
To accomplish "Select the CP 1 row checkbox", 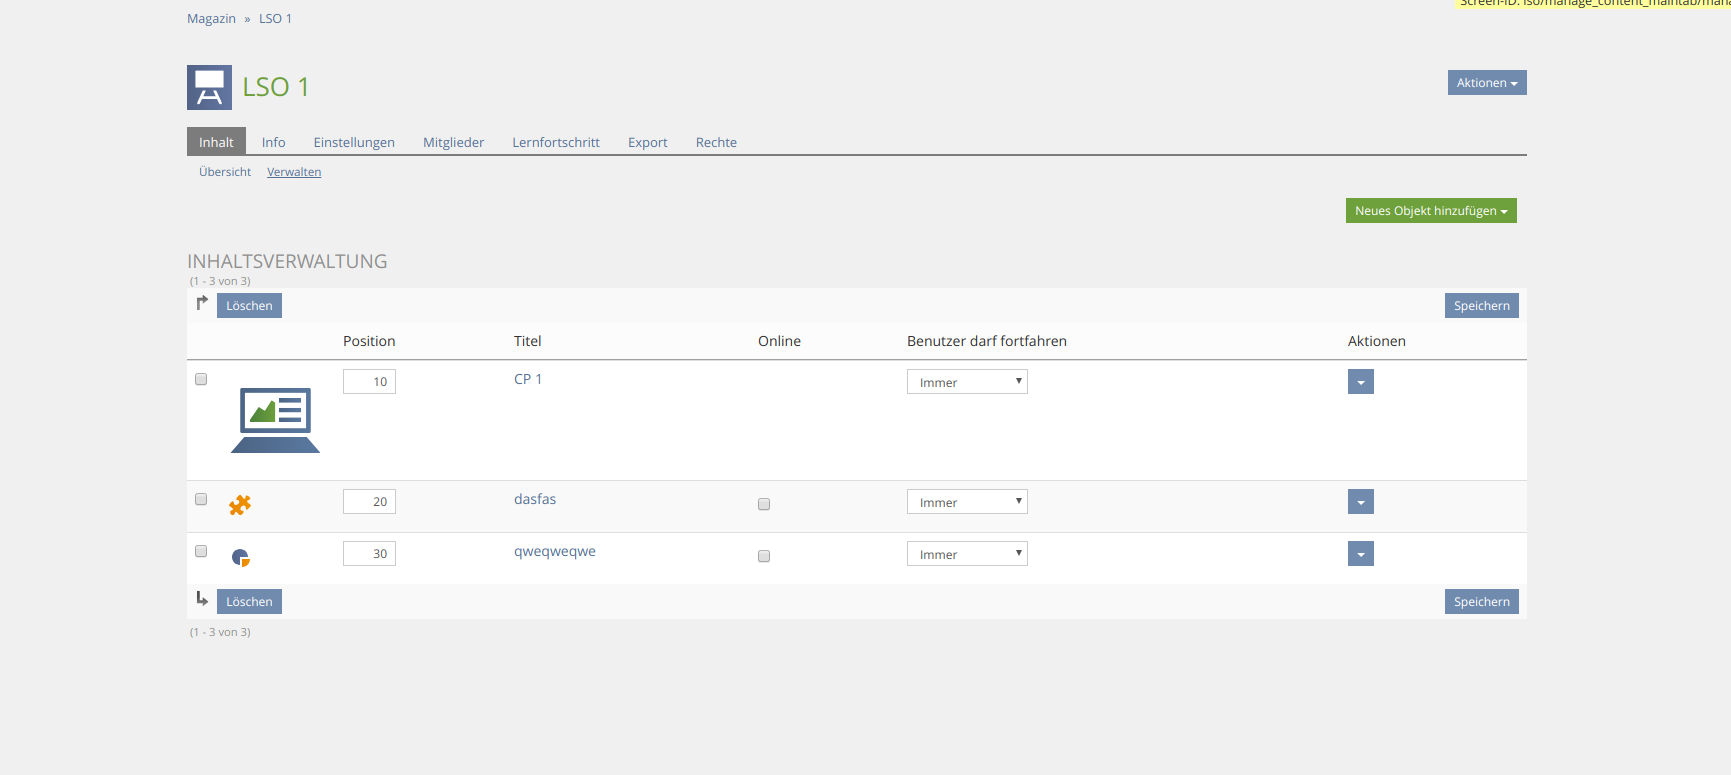I will tap(201, 379).
